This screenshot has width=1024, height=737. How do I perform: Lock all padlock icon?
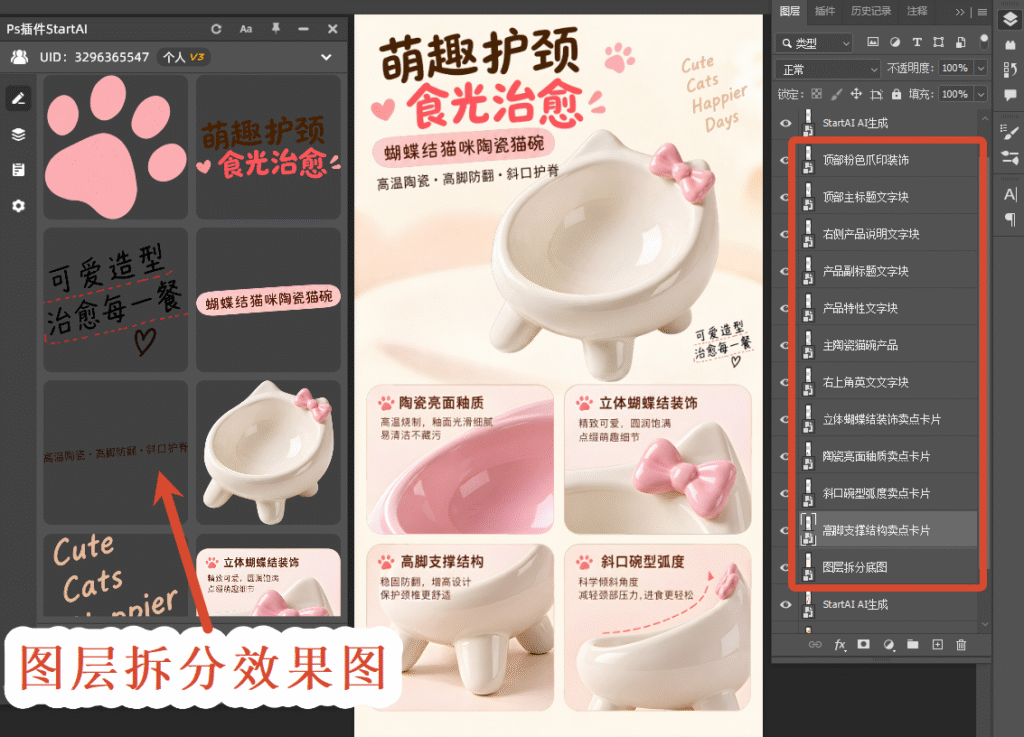[x=897, y=94]
